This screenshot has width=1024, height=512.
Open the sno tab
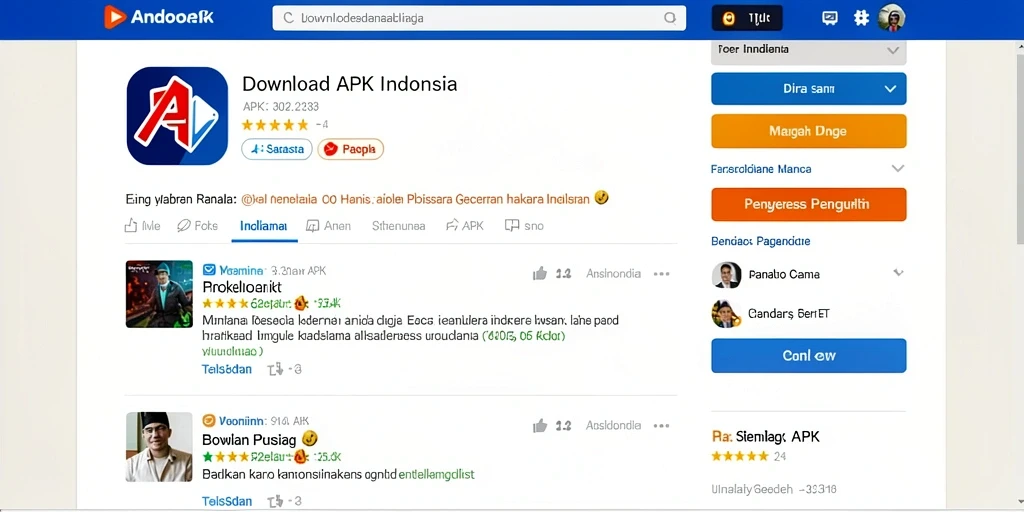[524, 226]
